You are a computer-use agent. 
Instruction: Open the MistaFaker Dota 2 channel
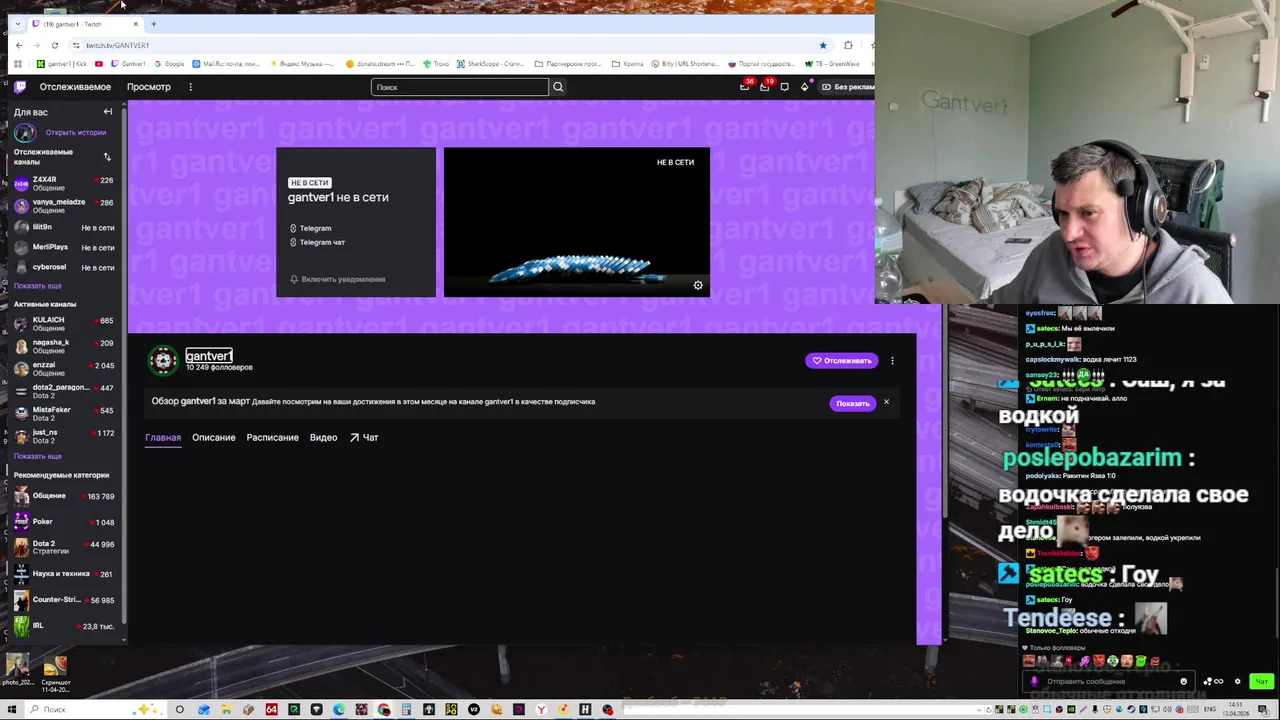(x=63, y=413)
